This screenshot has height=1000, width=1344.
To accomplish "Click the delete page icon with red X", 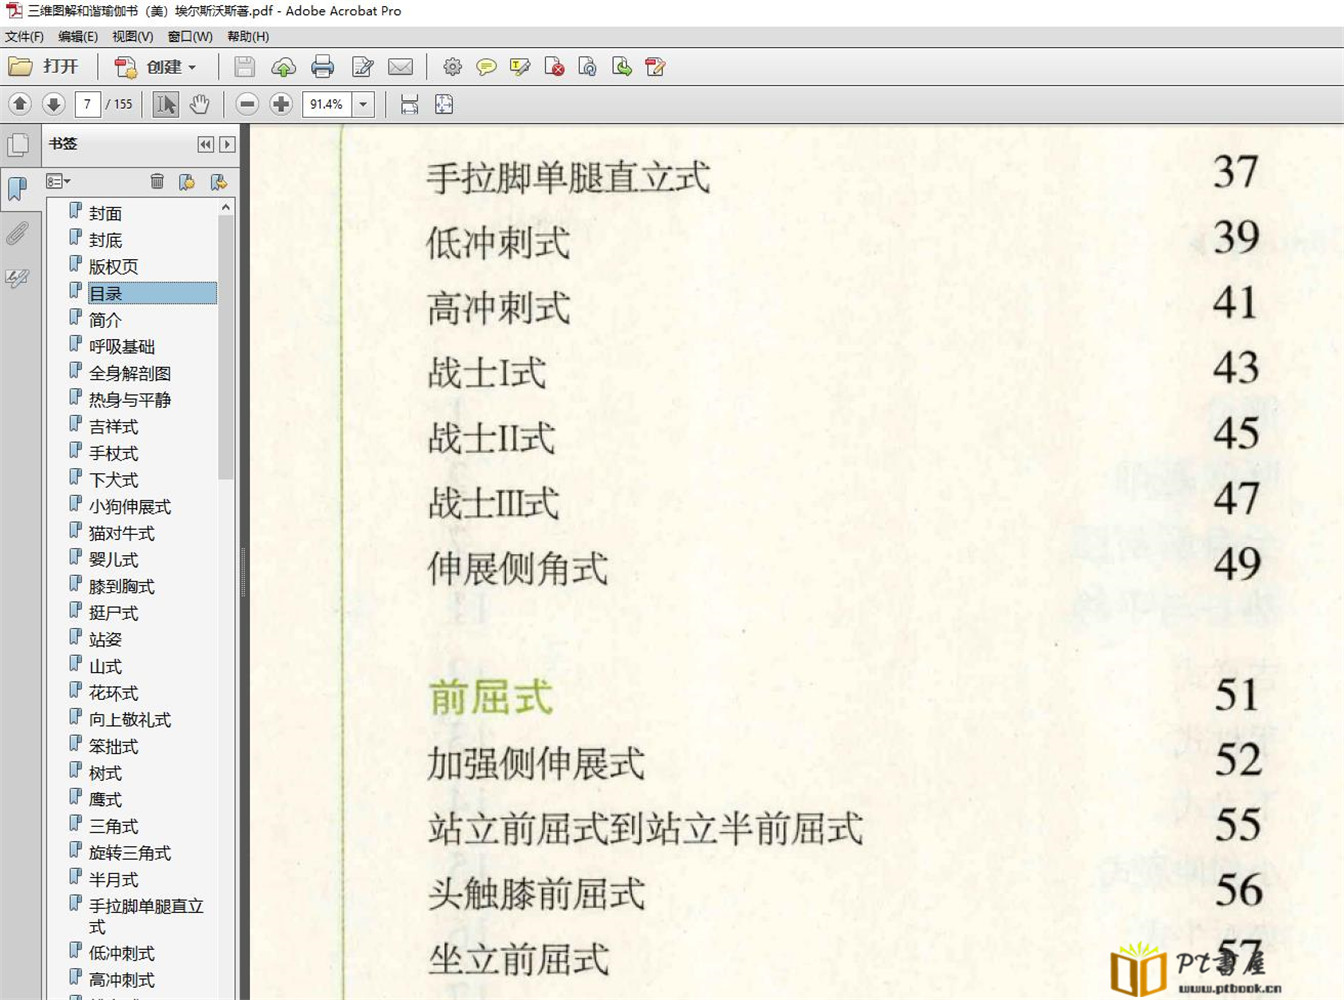I will pos(554,67).
